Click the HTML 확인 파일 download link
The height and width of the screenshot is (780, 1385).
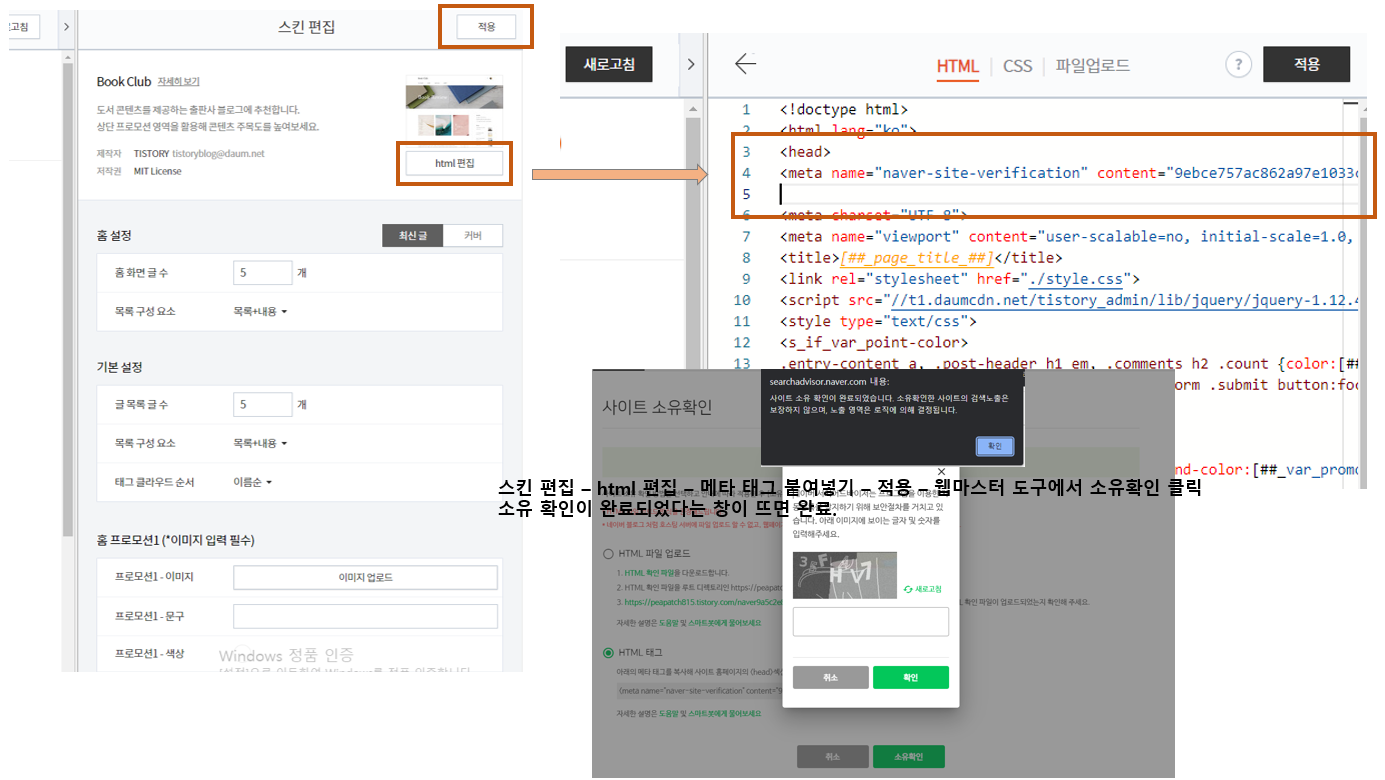651,573
